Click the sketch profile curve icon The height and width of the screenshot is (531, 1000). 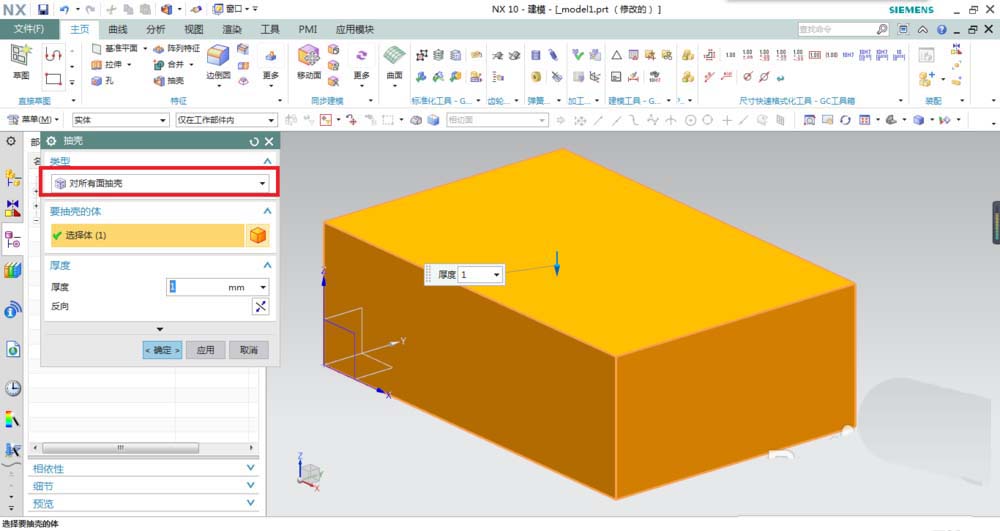pyautogui.click(x=53, y=55)
